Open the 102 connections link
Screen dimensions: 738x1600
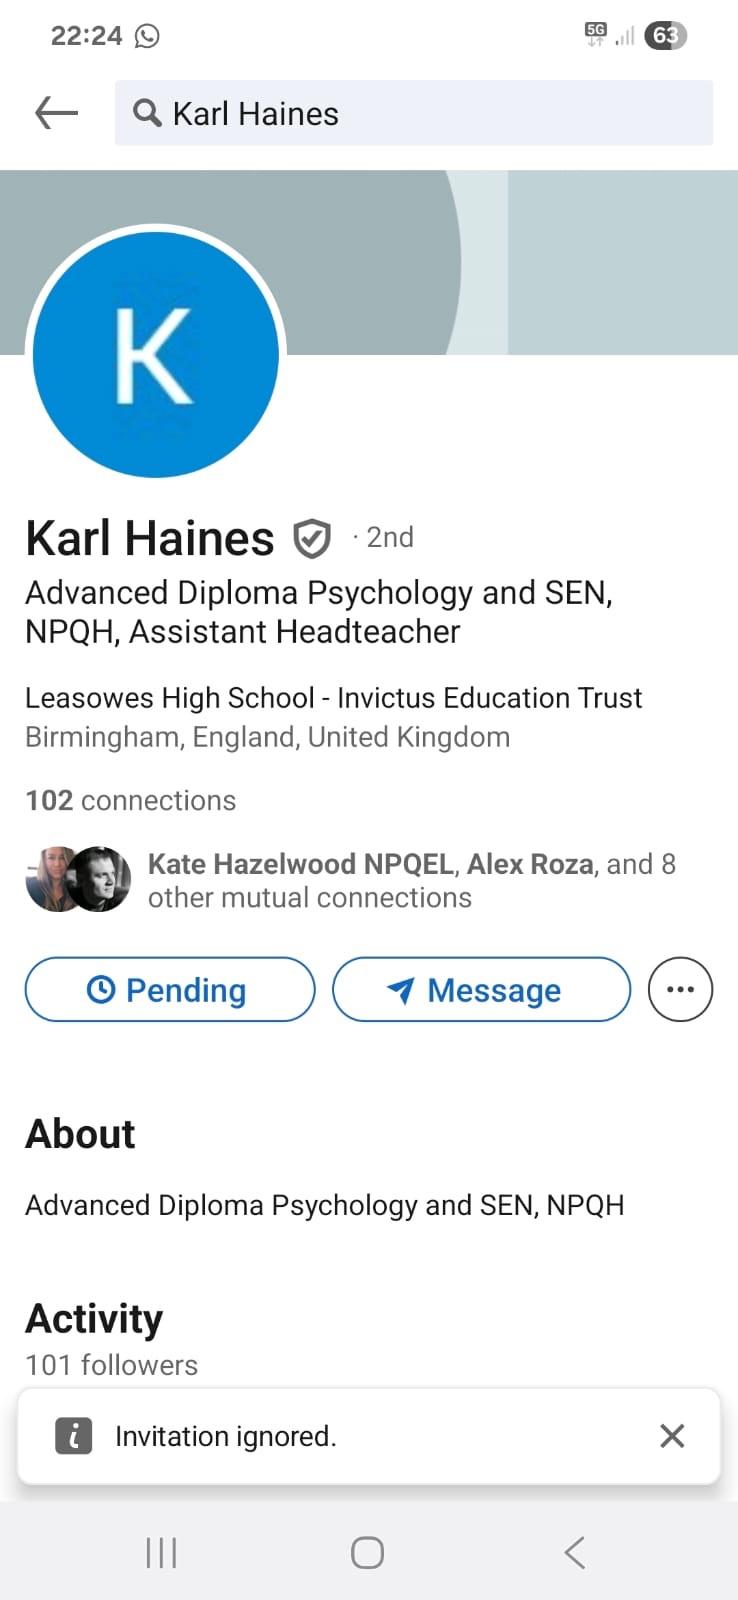131,800
